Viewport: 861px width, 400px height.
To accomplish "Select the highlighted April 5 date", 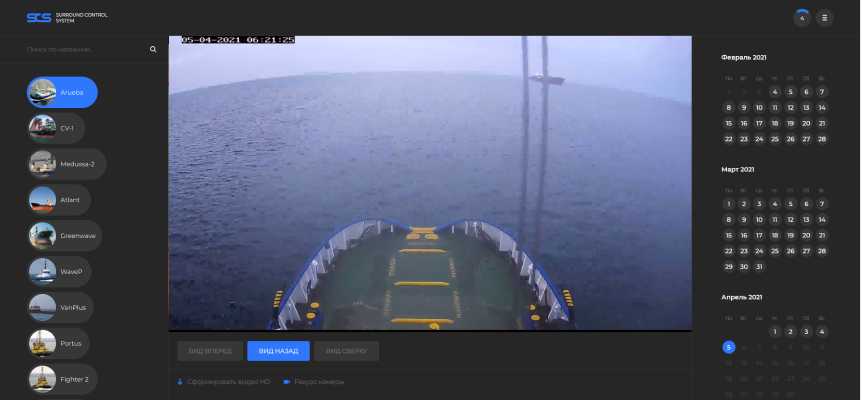I will pos(729,347).
